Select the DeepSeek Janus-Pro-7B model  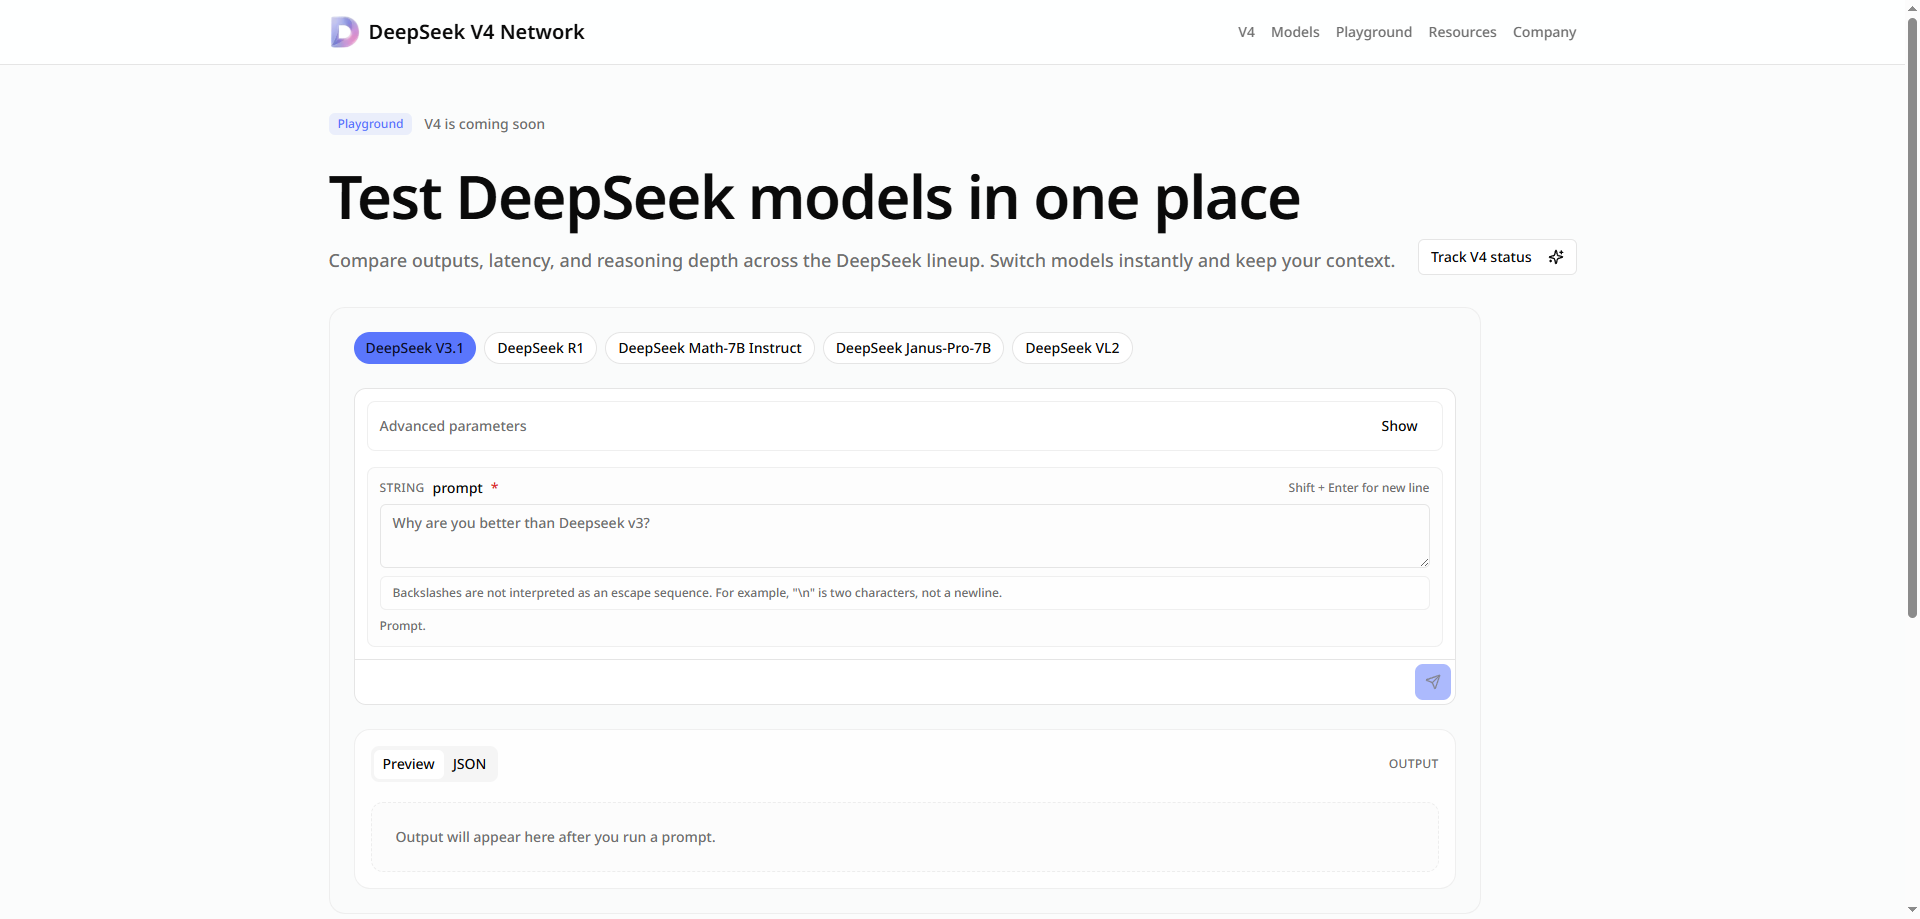pyautogui.click(x=912, y=347)
